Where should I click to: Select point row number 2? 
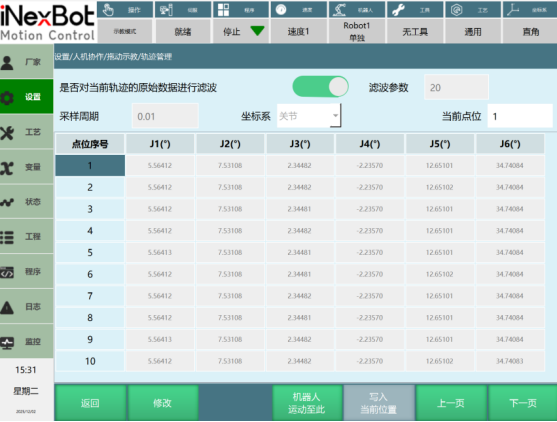pos(90,187)
